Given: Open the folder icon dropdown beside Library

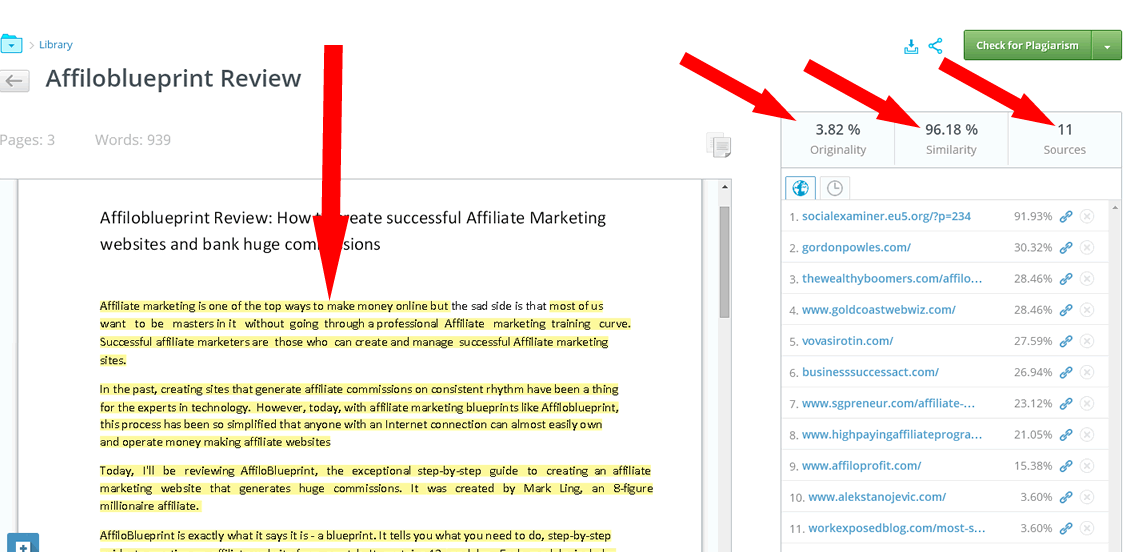Looking at the screenshot, I should point(12,44).
